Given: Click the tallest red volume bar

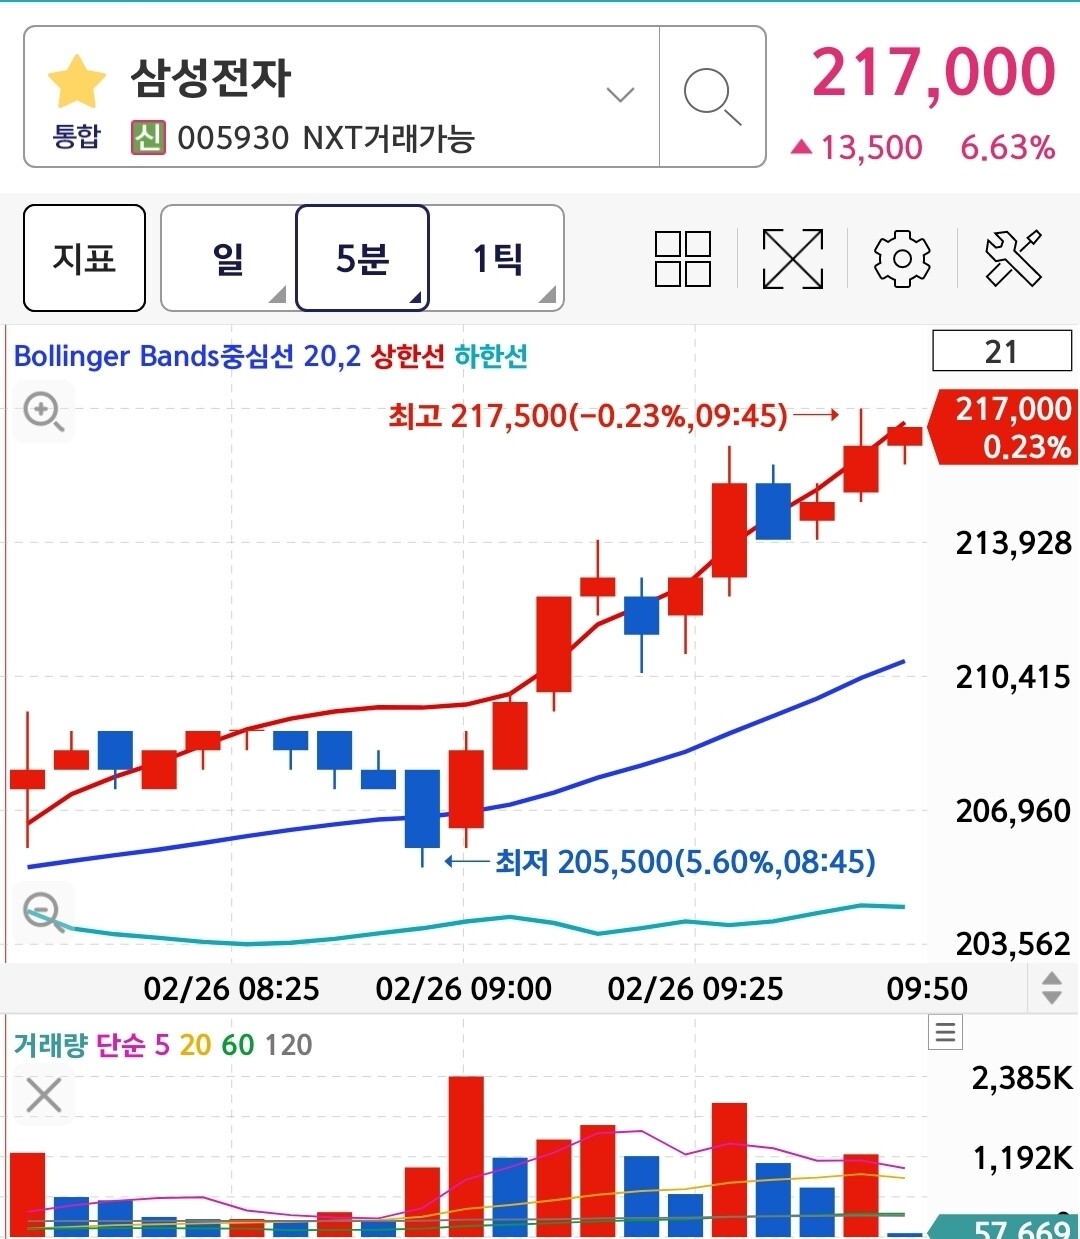Looking at the screenshot, I should [466, 1157].
